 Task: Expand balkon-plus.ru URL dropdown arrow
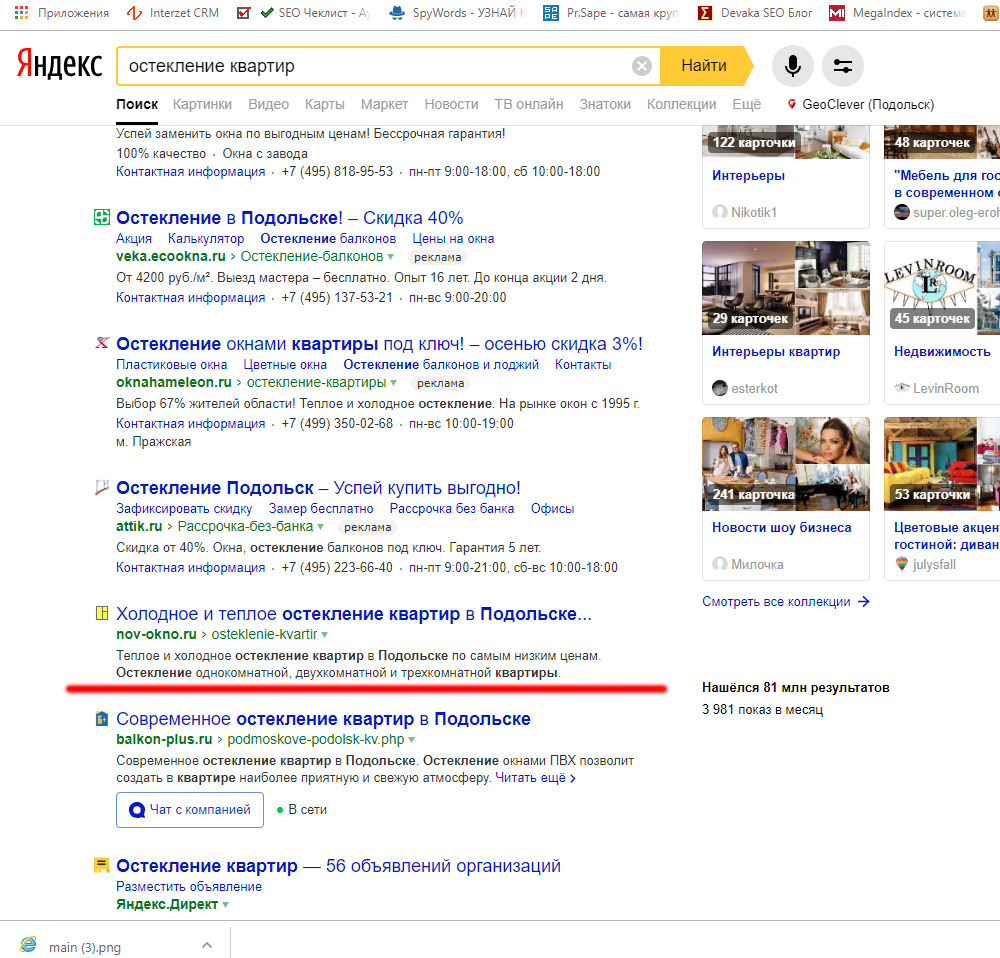pos(411,741)
